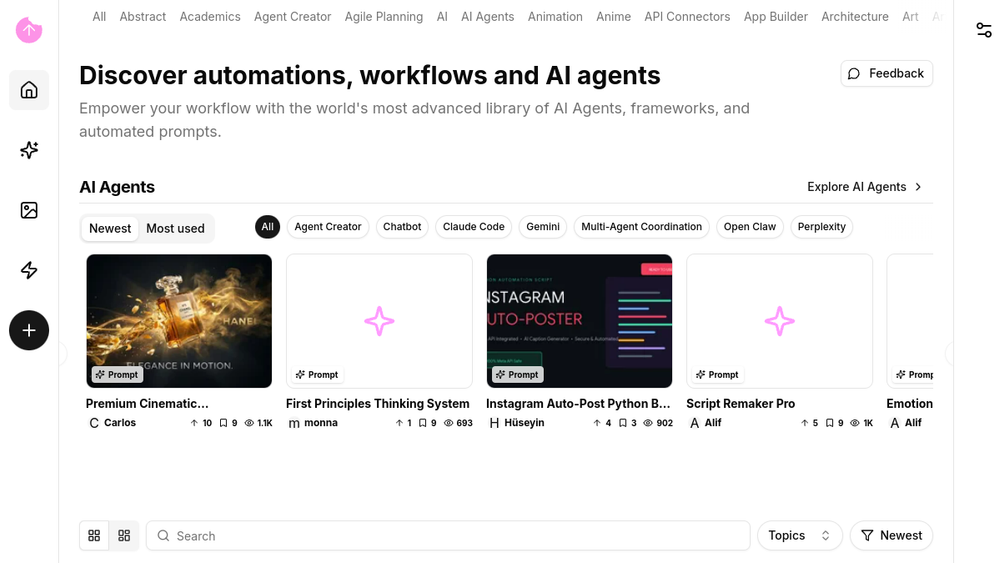Upvote Instagram Auto-Post Python card
The height and width of the screenshot is (563, 1000).
pyautogui.click(x=602, y=423)
